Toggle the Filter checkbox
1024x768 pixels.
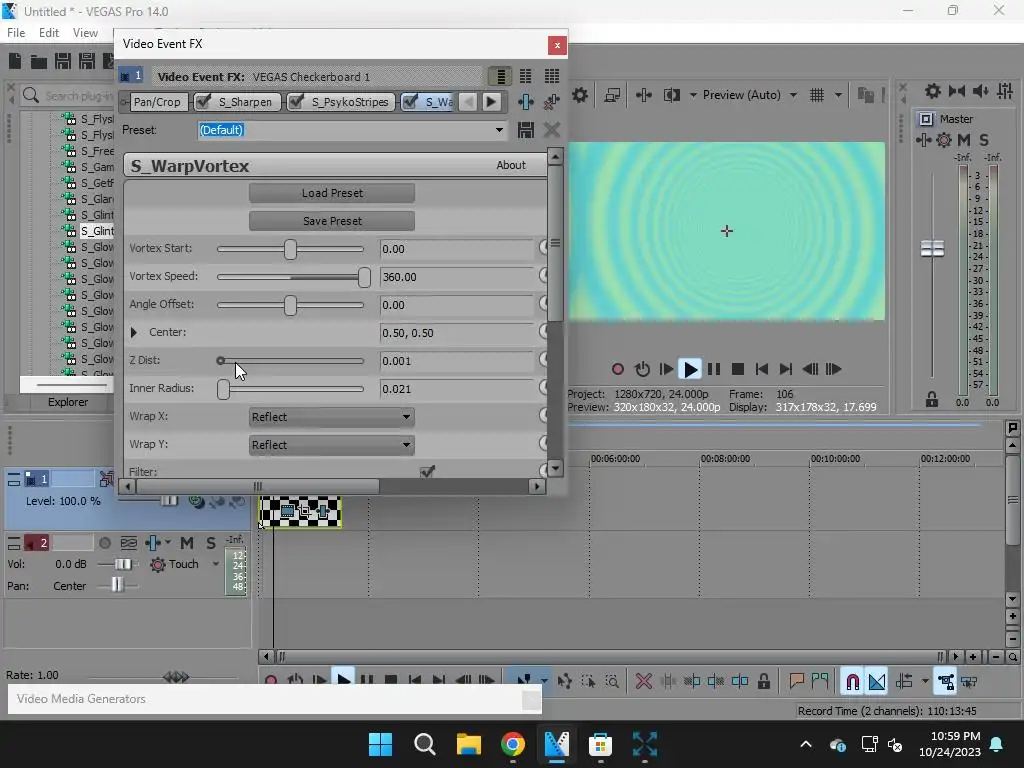[x=428, y=471]
